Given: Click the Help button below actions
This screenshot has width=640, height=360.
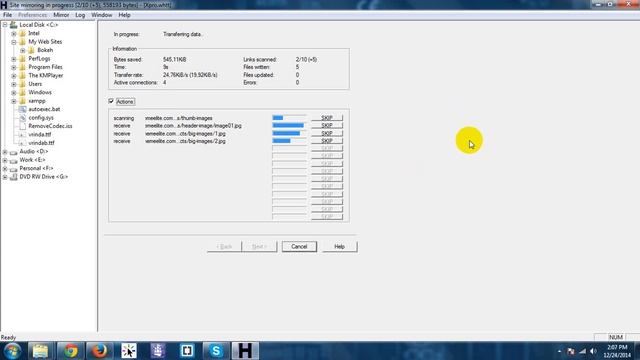Looking at the screenshot, I should click(x=340, y=247).
